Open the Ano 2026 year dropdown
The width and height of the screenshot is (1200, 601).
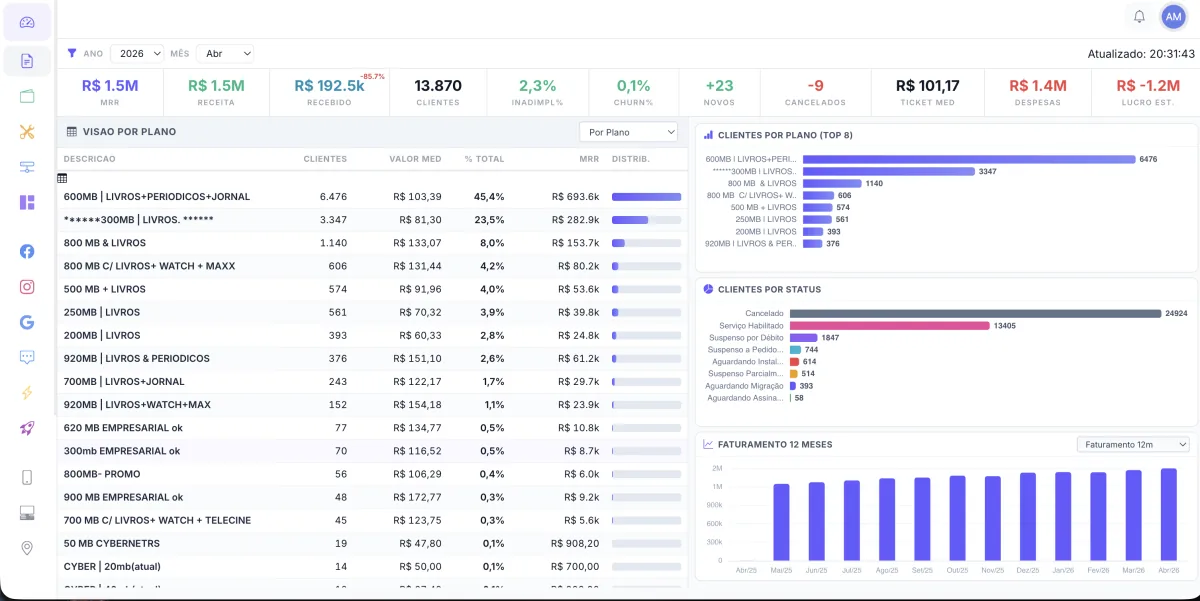coord(137,53)
